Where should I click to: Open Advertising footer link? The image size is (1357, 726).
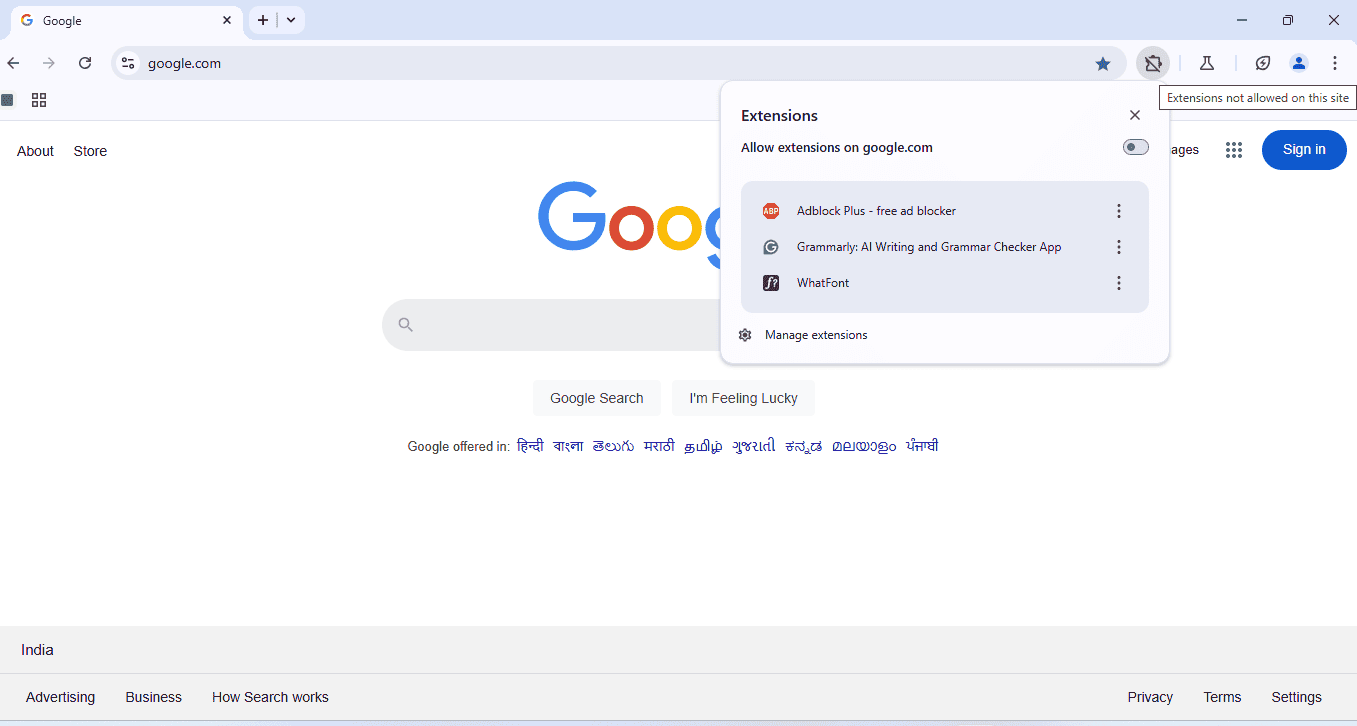(60, 697)
